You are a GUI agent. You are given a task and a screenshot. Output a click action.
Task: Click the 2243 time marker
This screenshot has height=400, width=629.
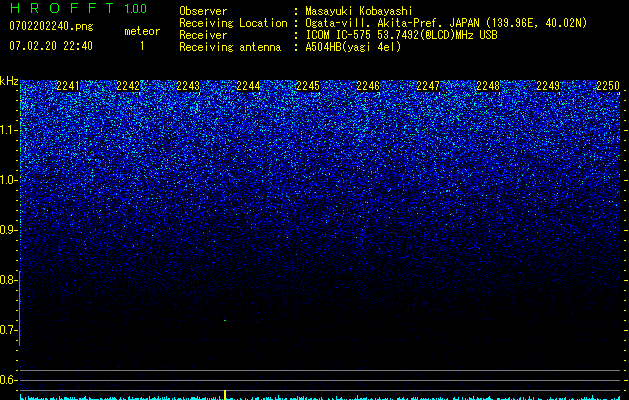pyautogui.click(x=188, y=86)
